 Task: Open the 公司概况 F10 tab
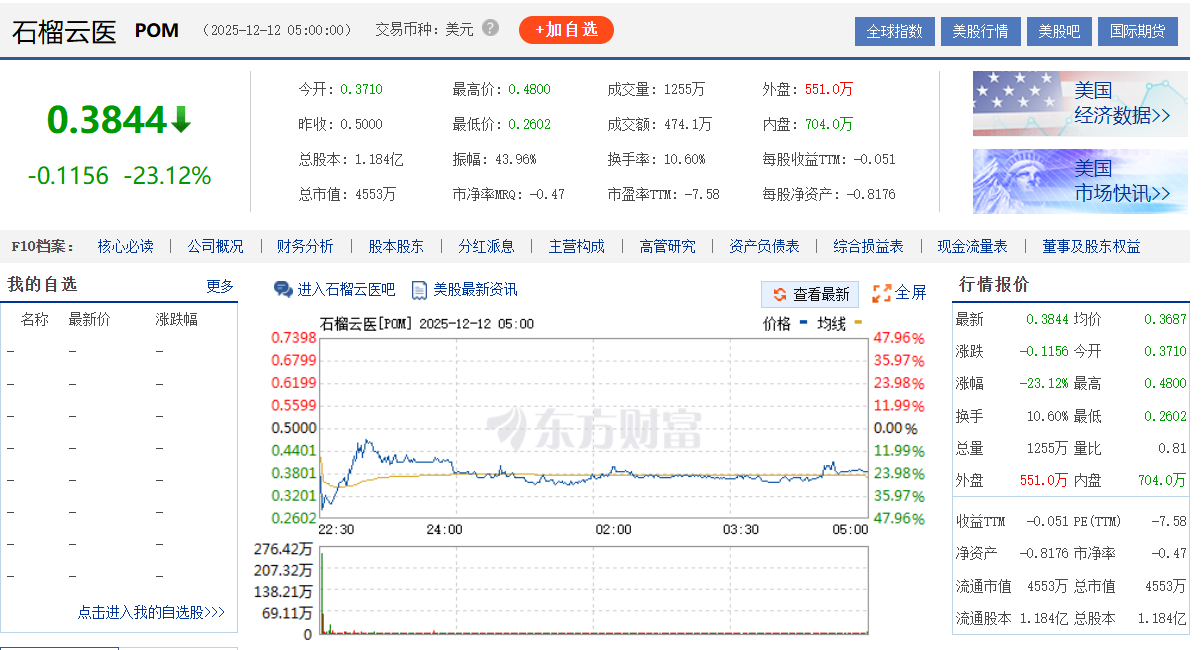(x=215, y=246)
